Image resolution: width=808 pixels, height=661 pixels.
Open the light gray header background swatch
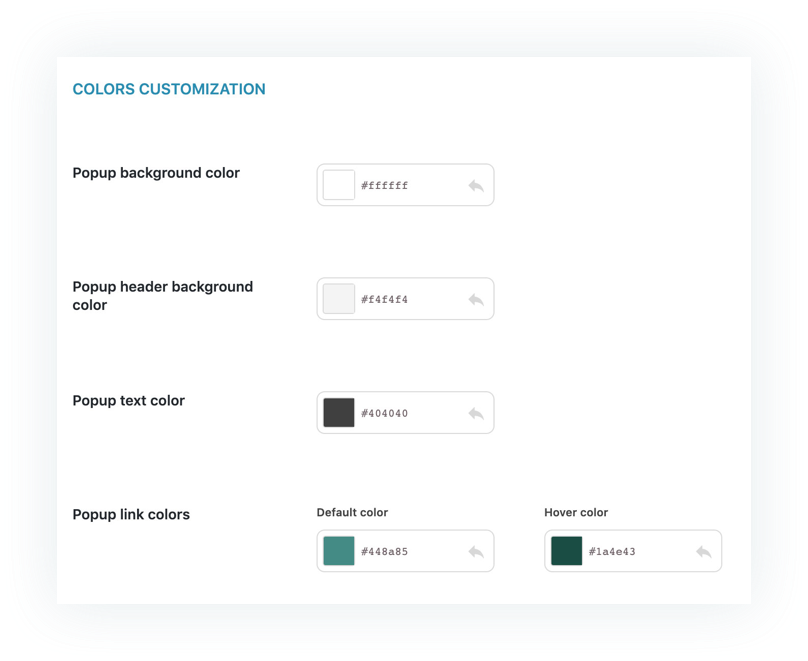pyautogui.click(x=339, y=299)
